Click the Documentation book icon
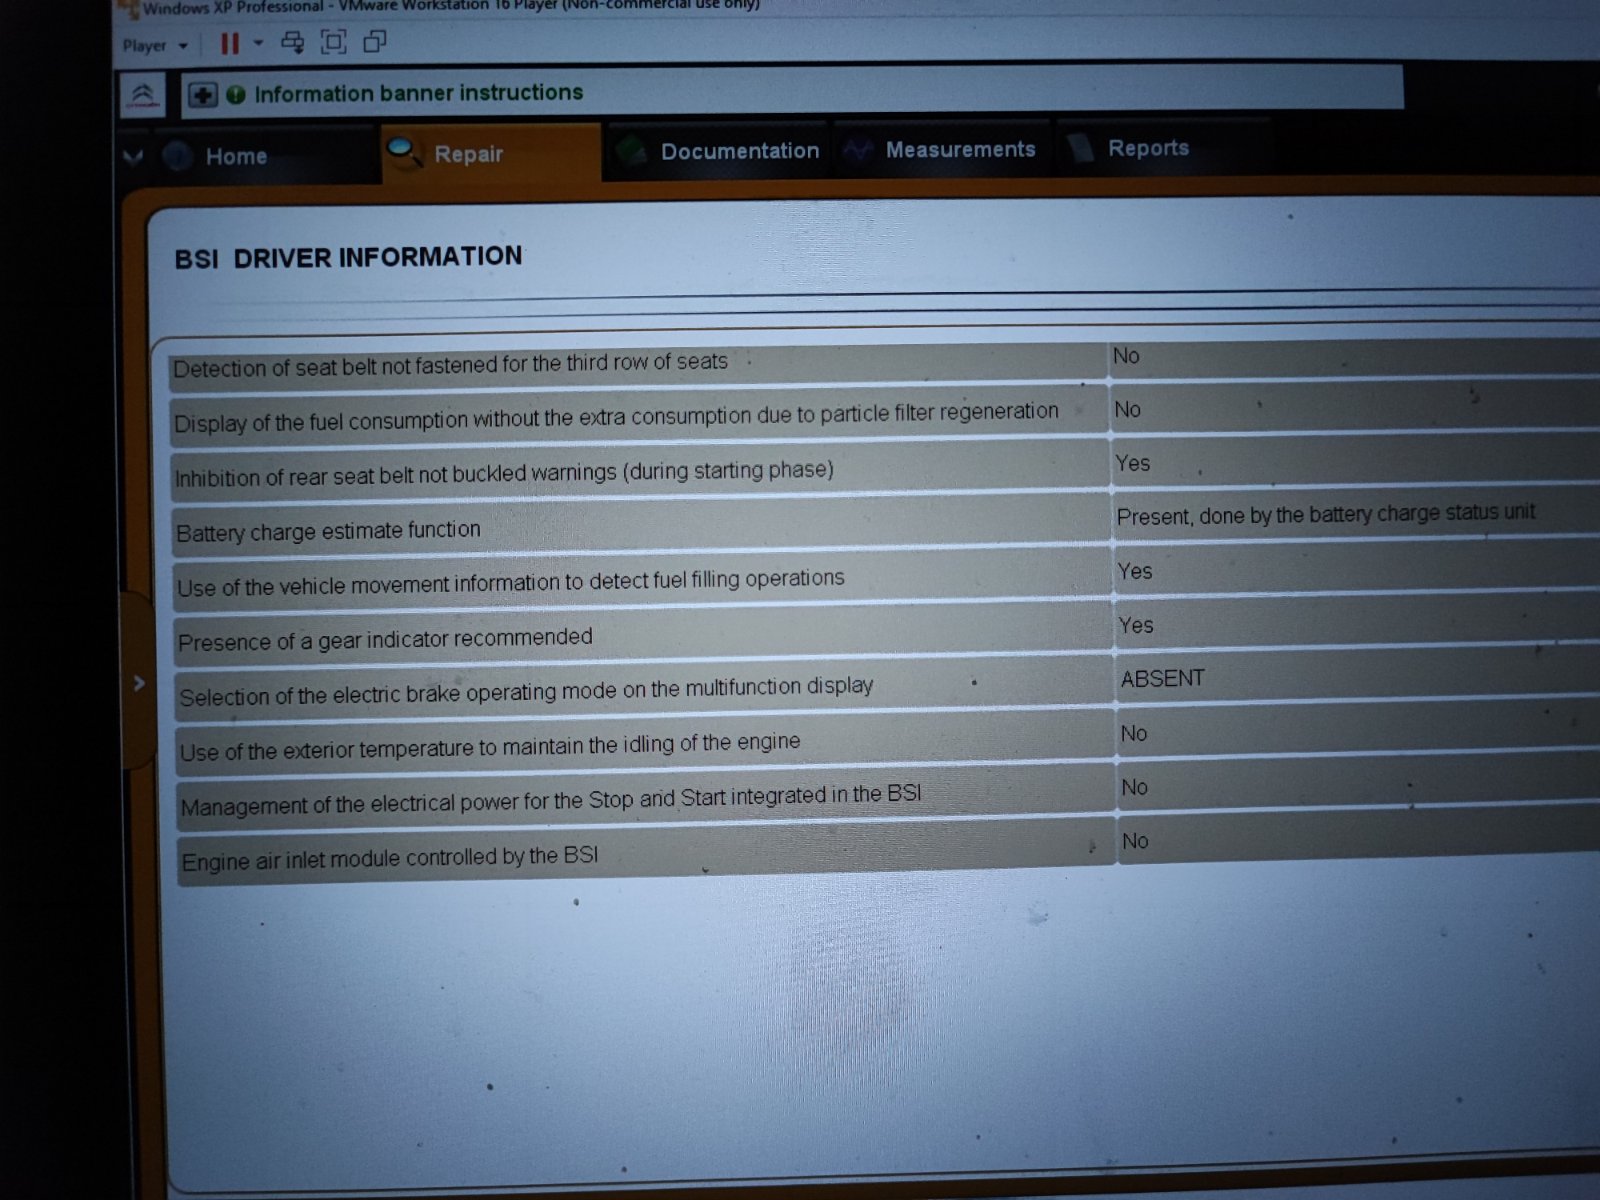 click(632, 152)
